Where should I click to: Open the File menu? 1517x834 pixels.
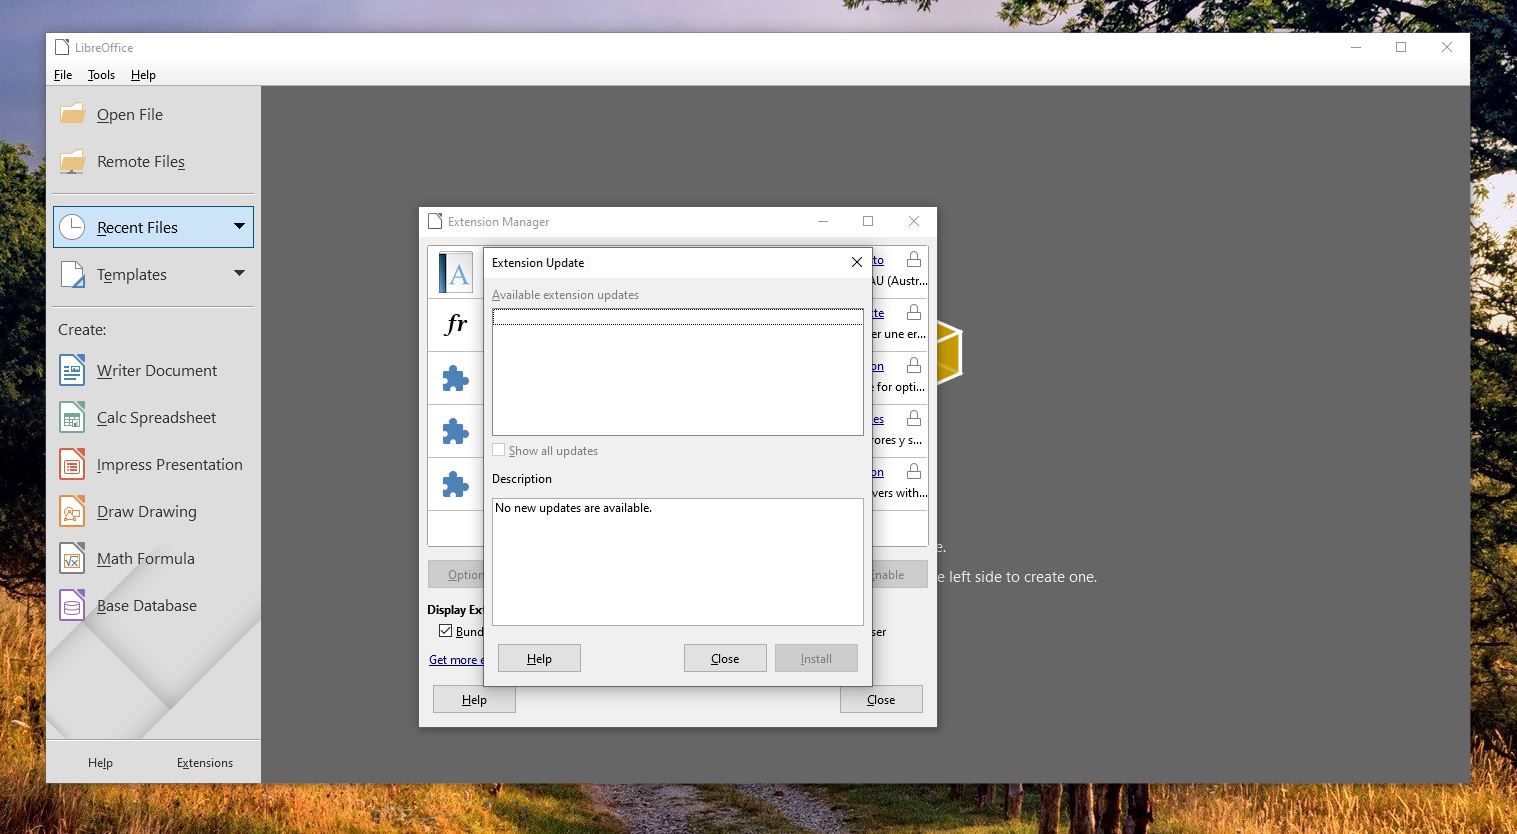coord(63,75)
